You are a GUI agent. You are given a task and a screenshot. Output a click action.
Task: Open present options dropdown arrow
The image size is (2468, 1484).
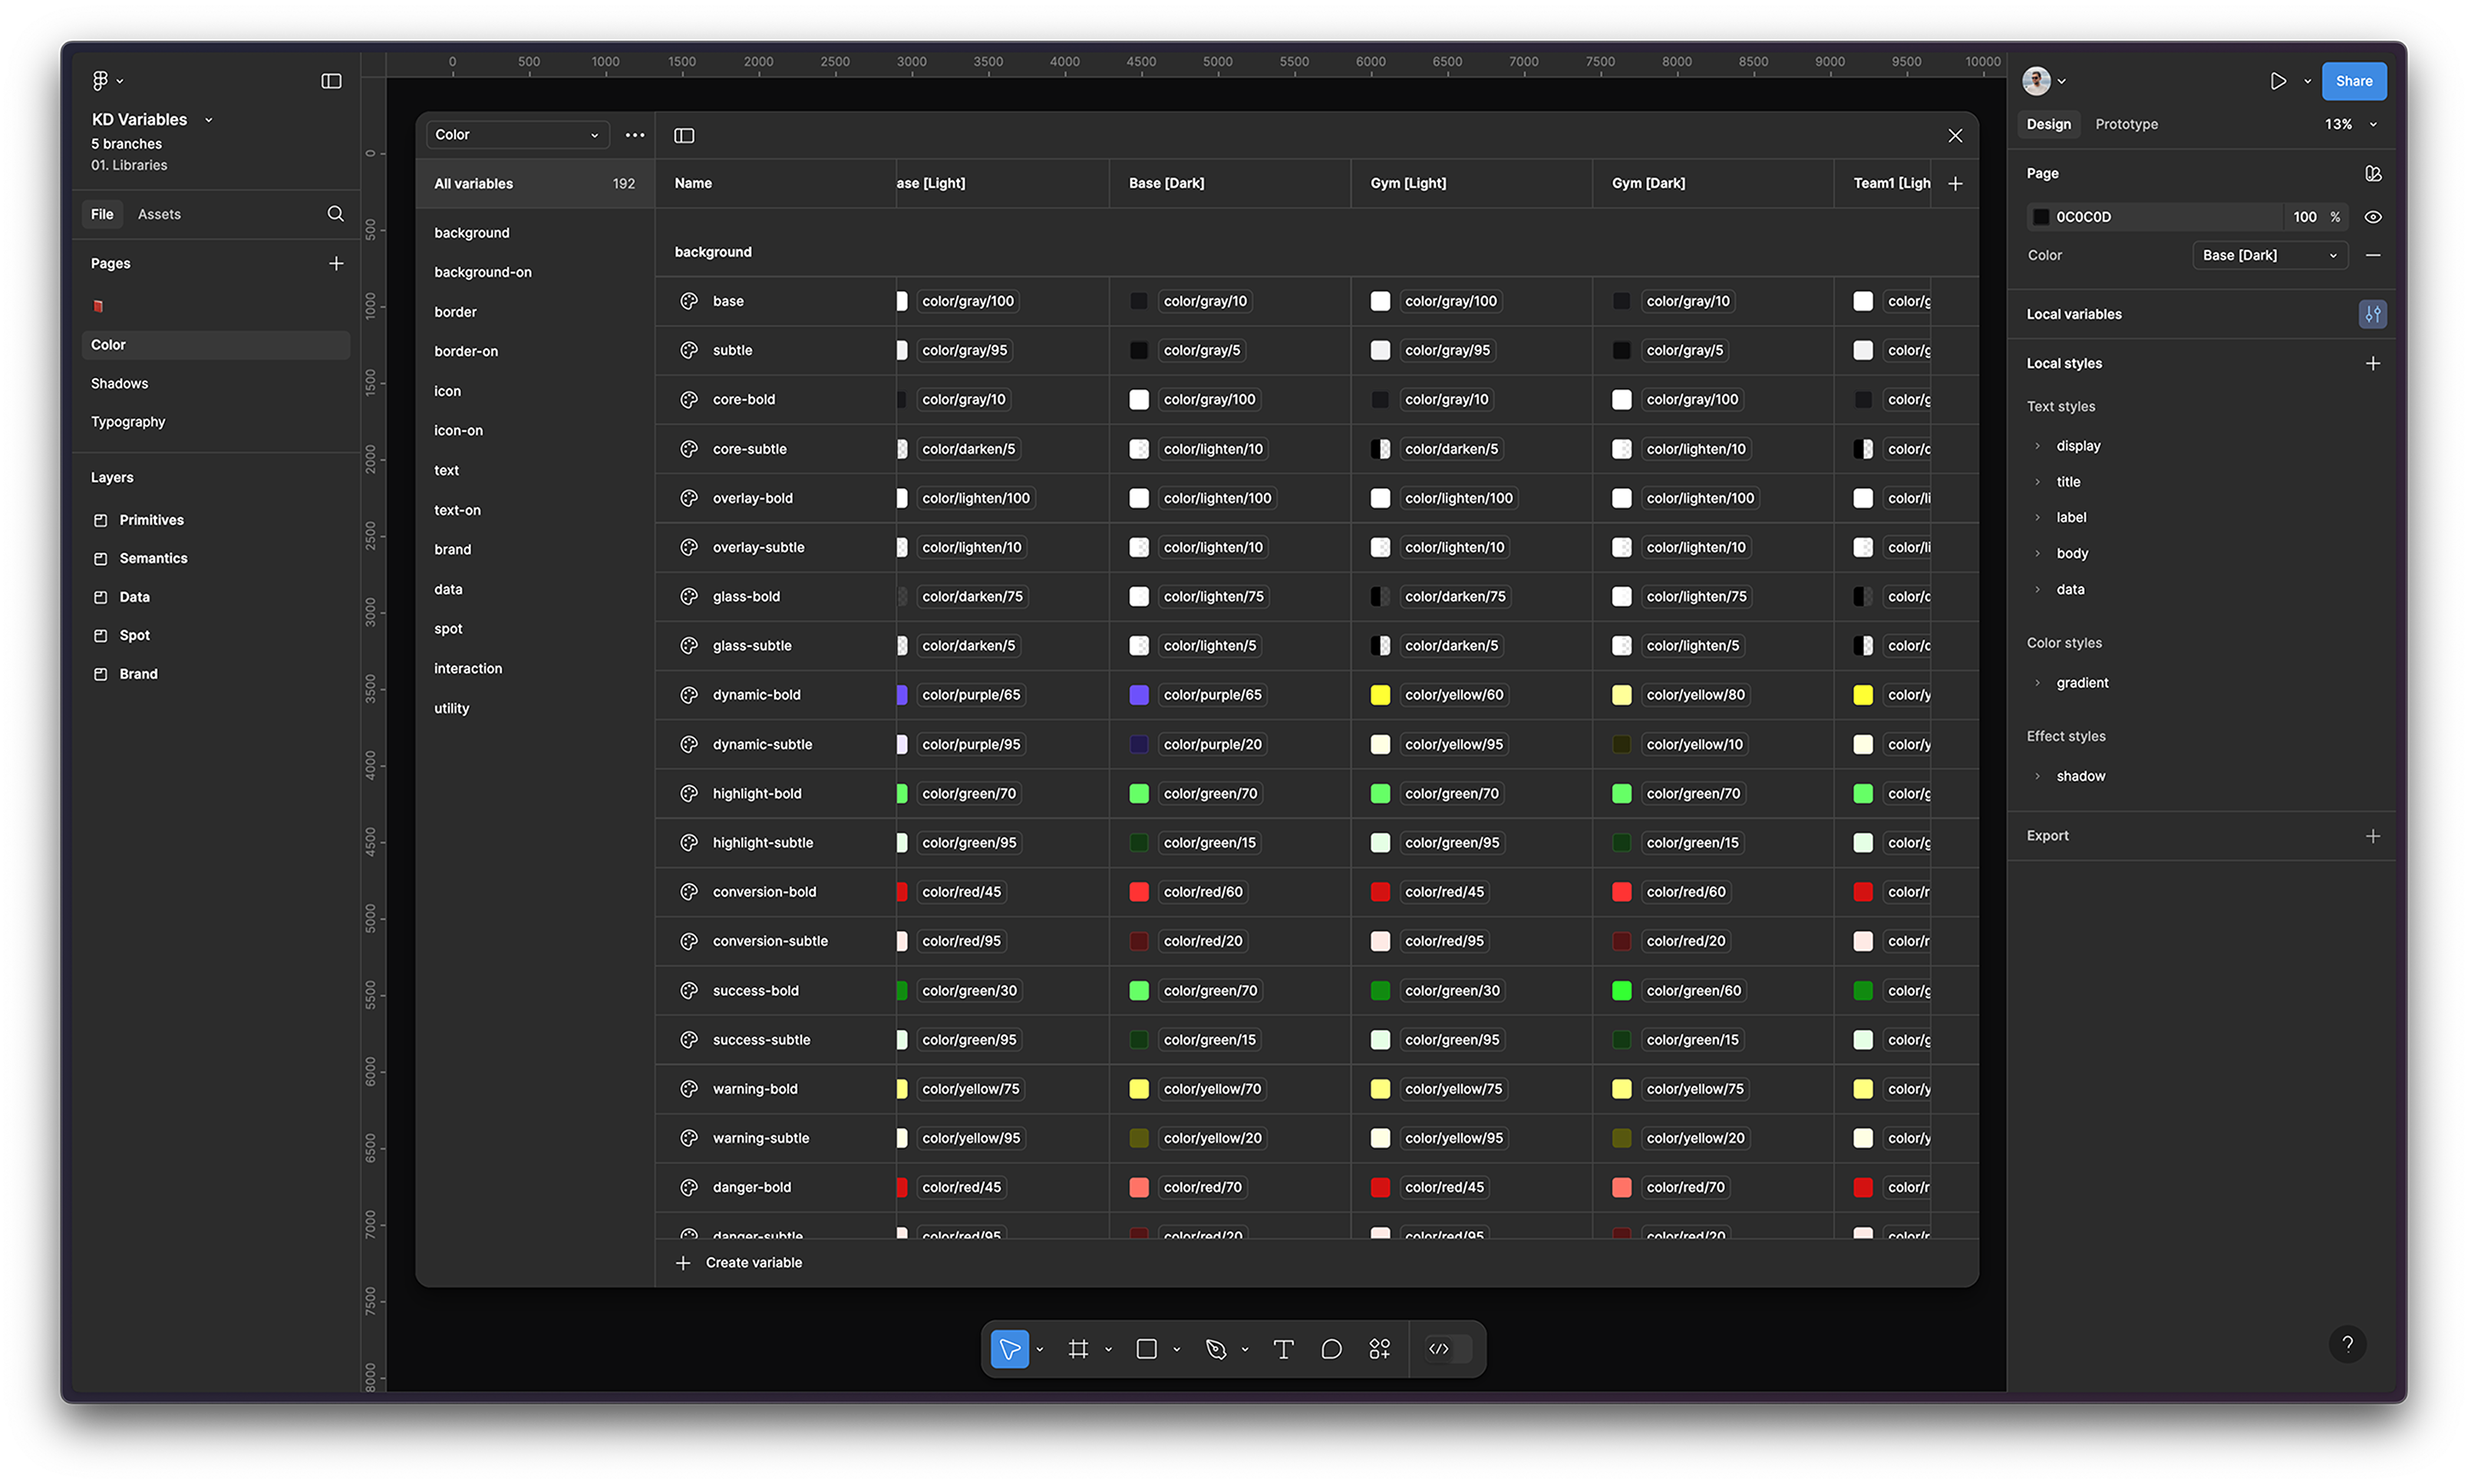[2307, 81]
